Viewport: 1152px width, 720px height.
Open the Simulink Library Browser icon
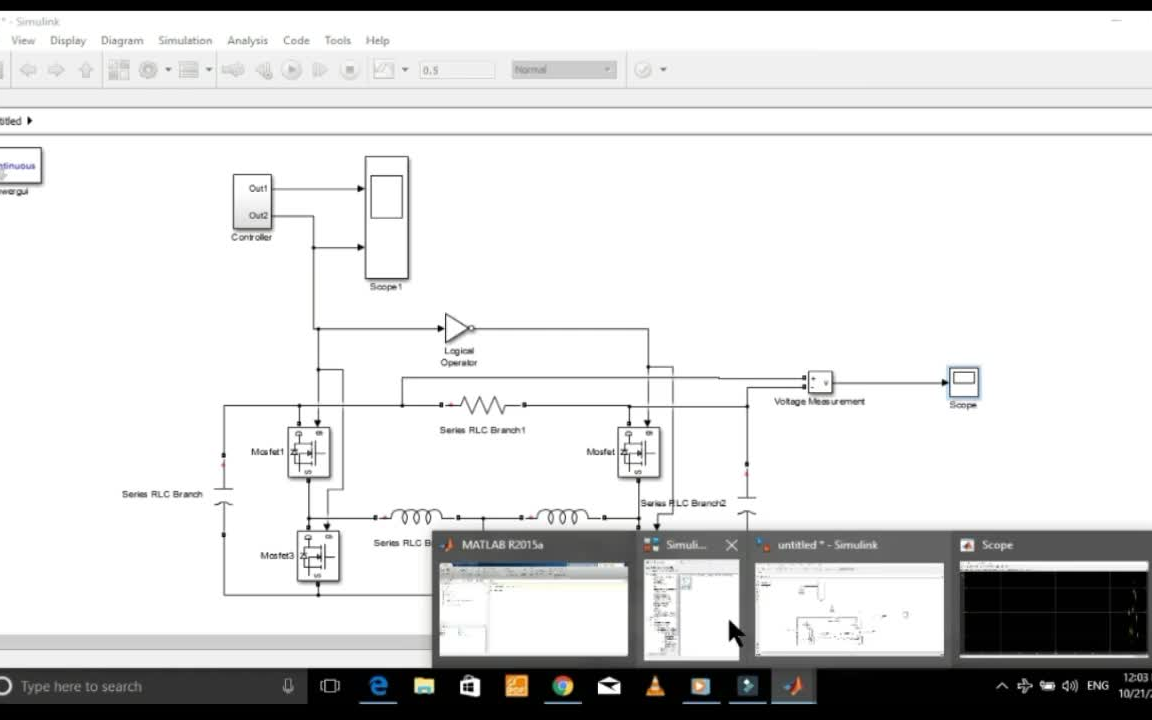click(x=120, y=69)
